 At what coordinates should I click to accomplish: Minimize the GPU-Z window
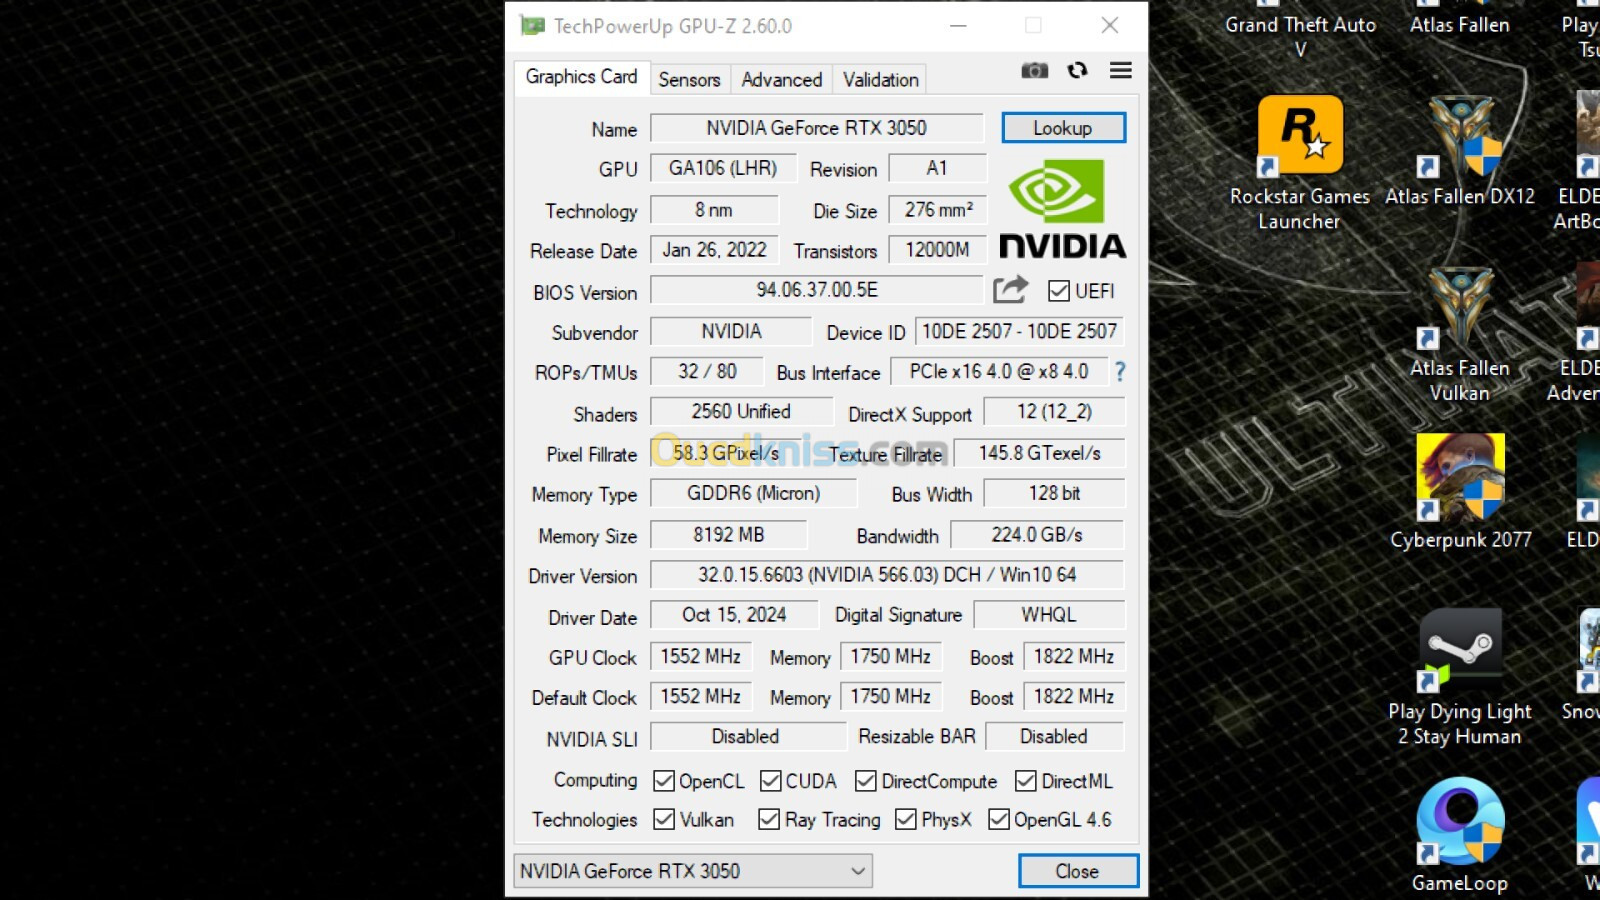point(958,26)
